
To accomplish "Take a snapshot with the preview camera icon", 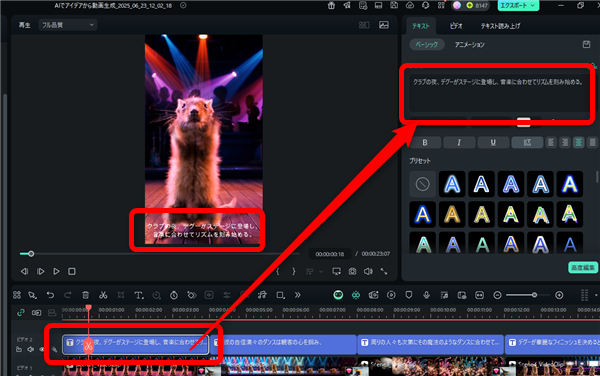I will (x=352, y=271).
